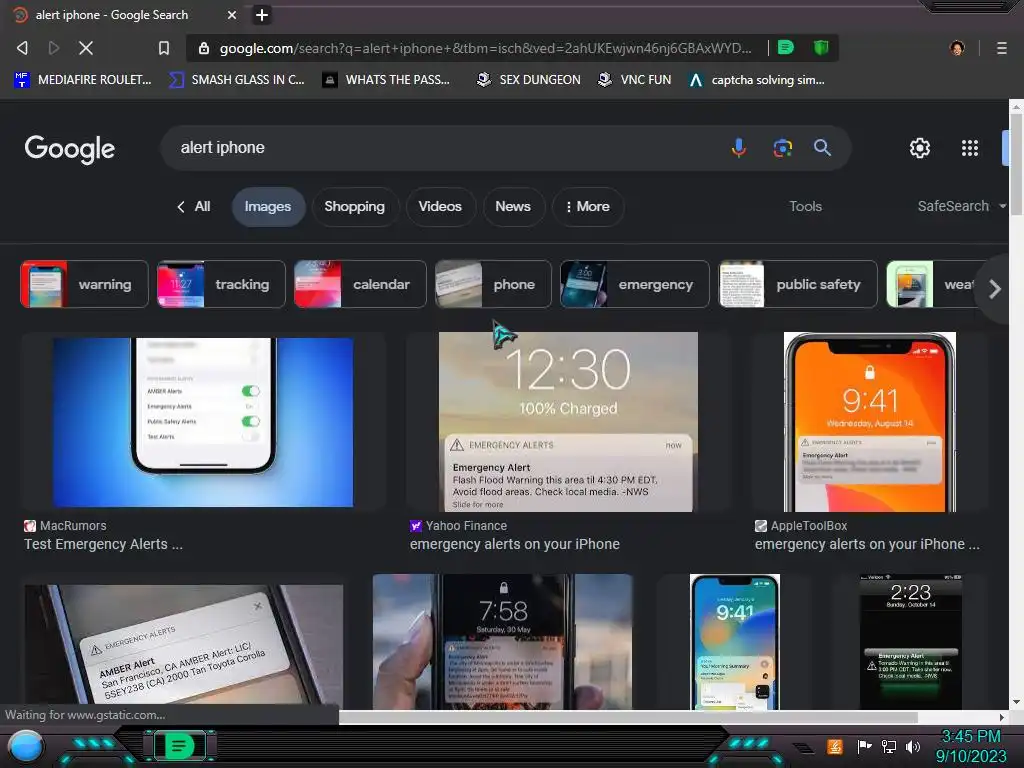The width and height of the screenshot is (1024, 768).
Task: Open the Start orb on taskbar
Action: coord(25,746)
